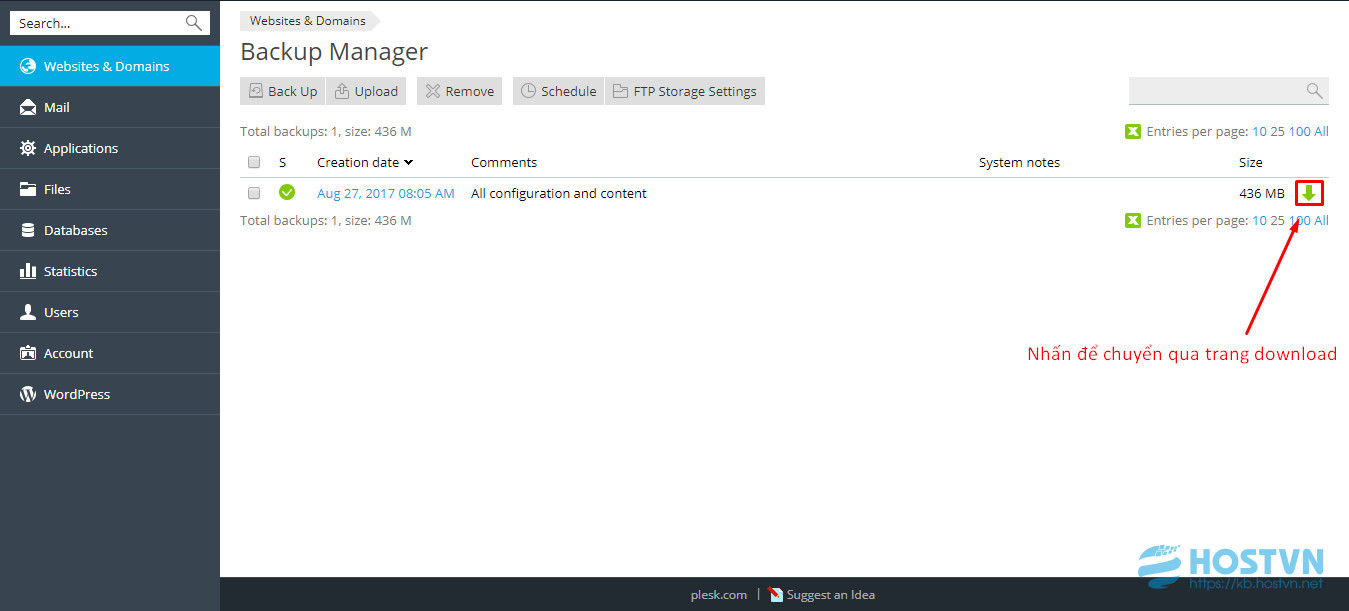Click the Comments column header
Viewport: 1349px width, 611px height.
[x=504, y=162]
